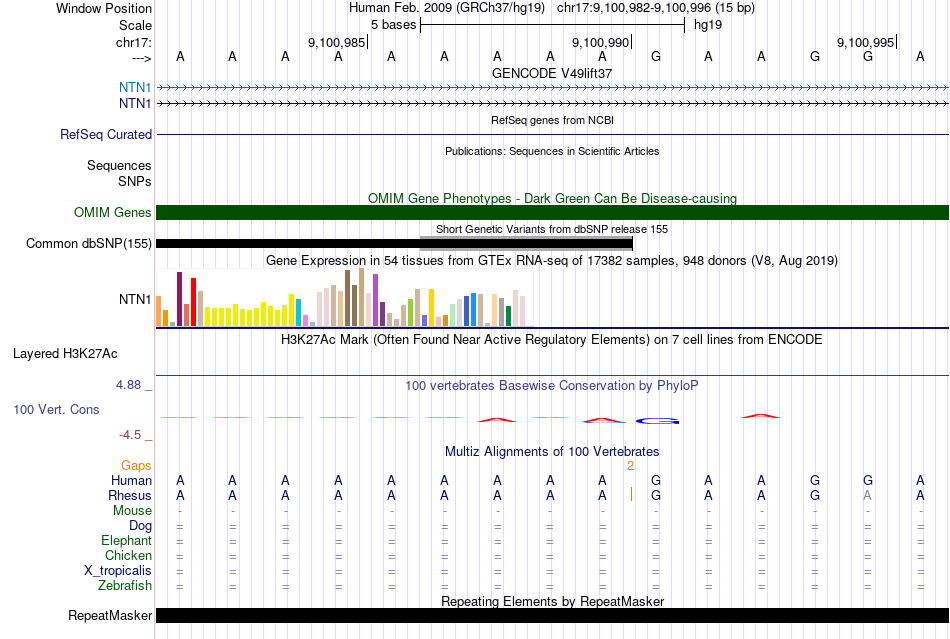The width and height of the screenshot is (950, 639).
Task: Click the grey mismatched A in Rhesus row
Action: pos(868,495)
